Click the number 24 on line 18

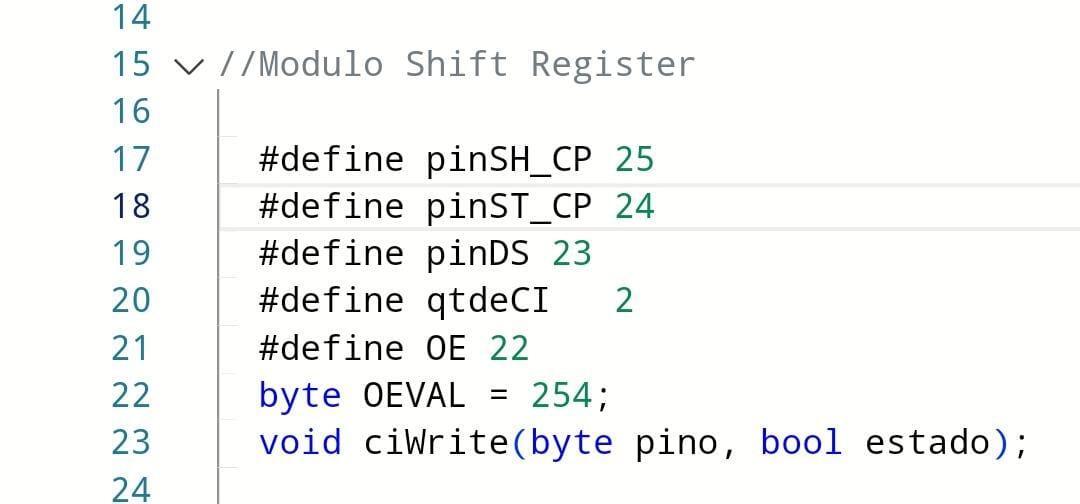pyautogui.click(x=634, y=207)
